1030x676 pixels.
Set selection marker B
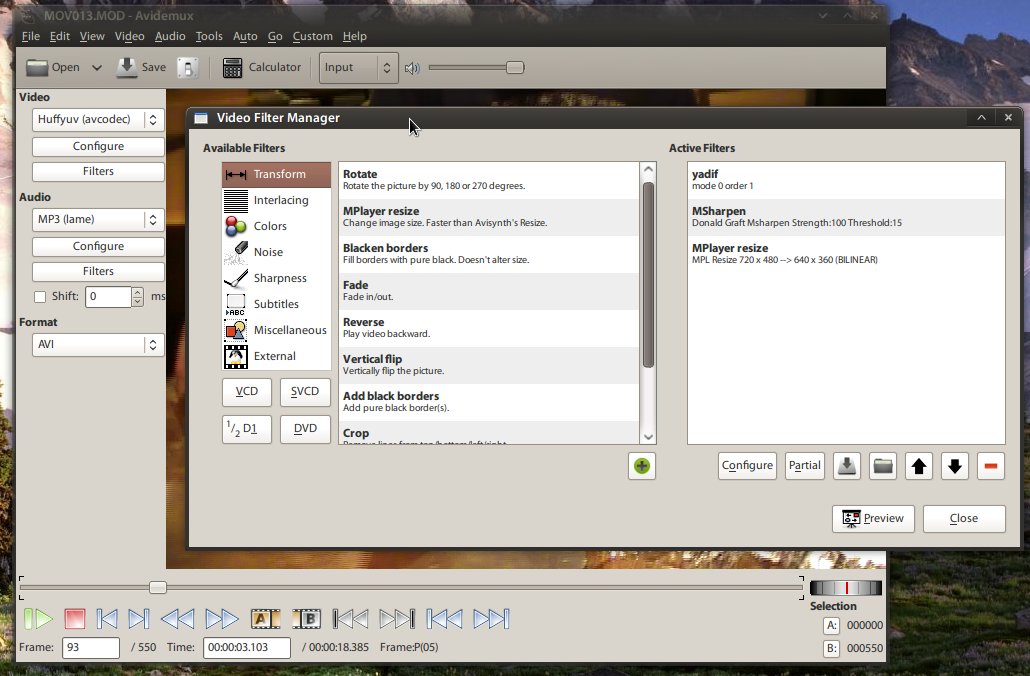click(x=306, y=619)
